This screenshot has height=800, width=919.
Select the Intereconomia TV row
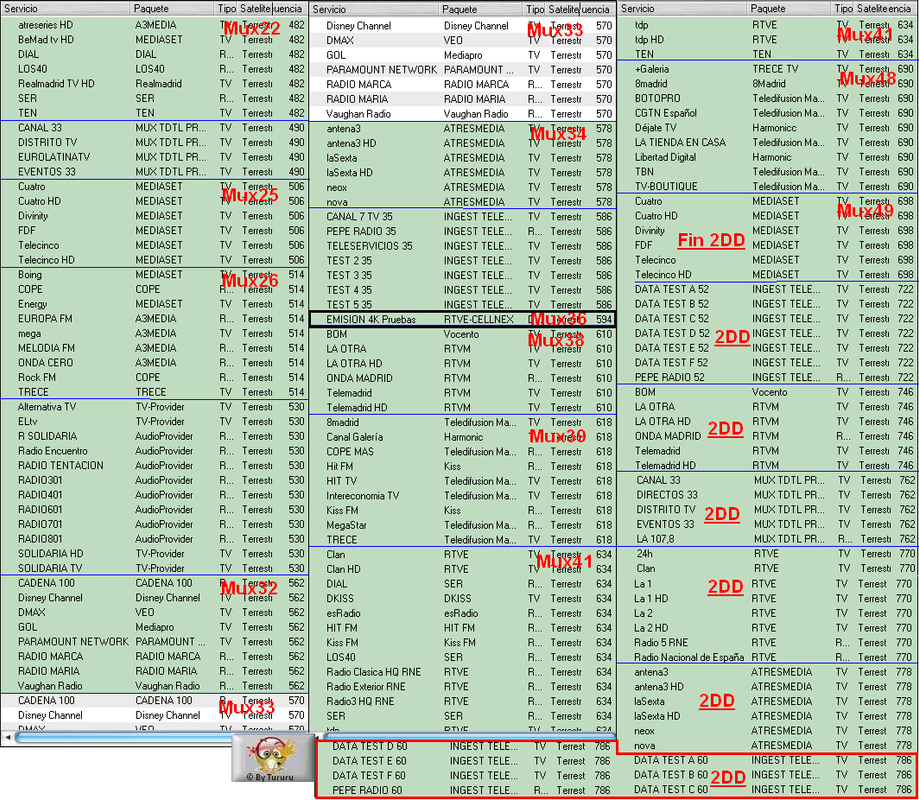point(462,495)
